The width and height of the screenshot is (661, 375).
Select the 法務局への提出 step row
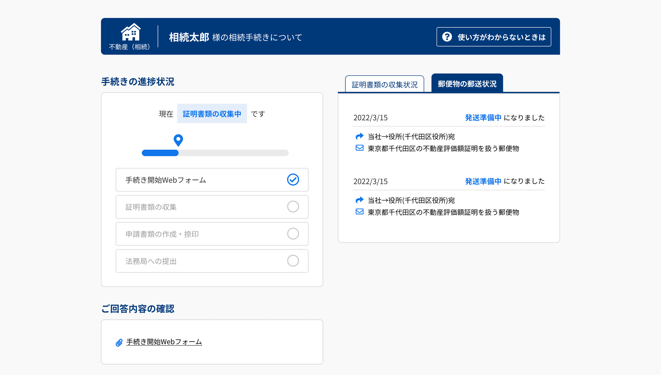tap(212, 261)
